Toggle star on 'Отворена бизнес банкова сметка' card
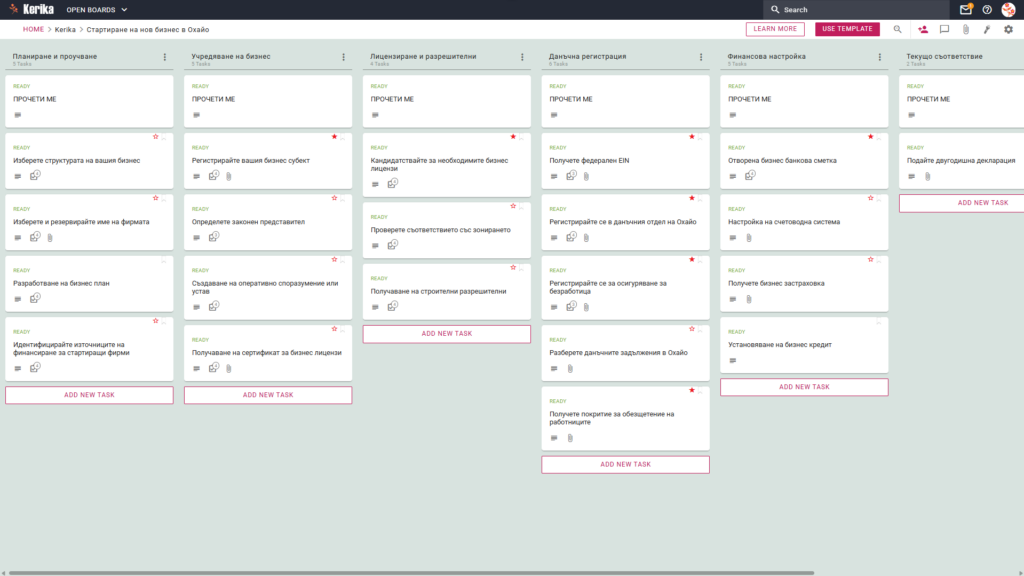The width and height of the screenshot is (1024, 576). click(x=871, y=136)
